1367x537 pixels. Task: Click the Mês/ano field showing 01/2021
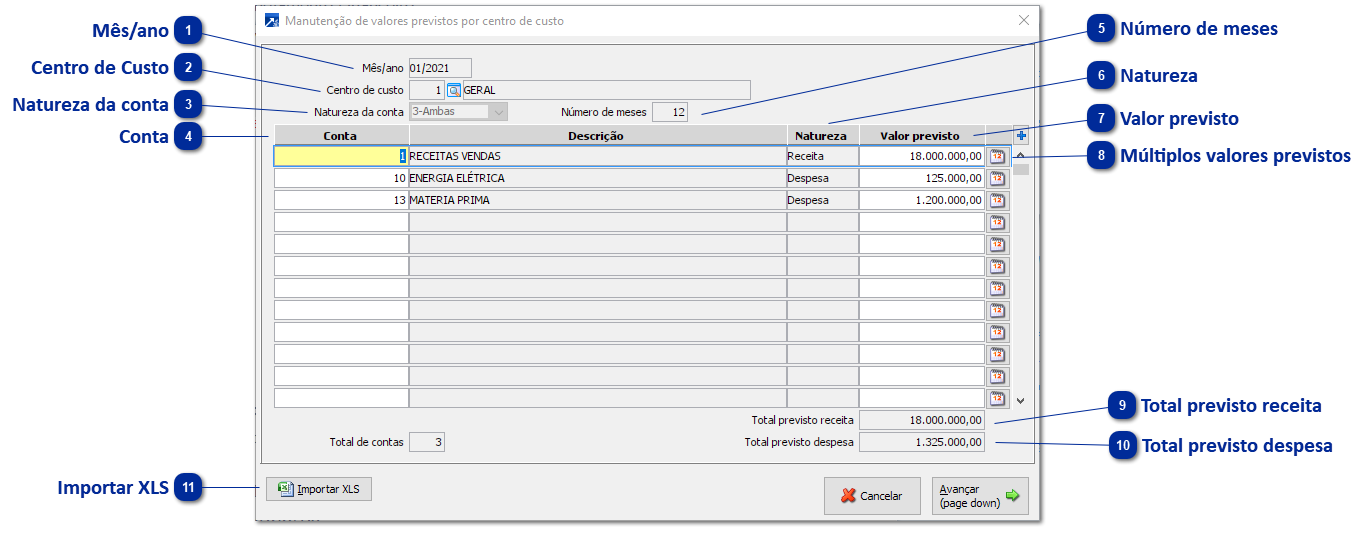click(x=440, y=68)
